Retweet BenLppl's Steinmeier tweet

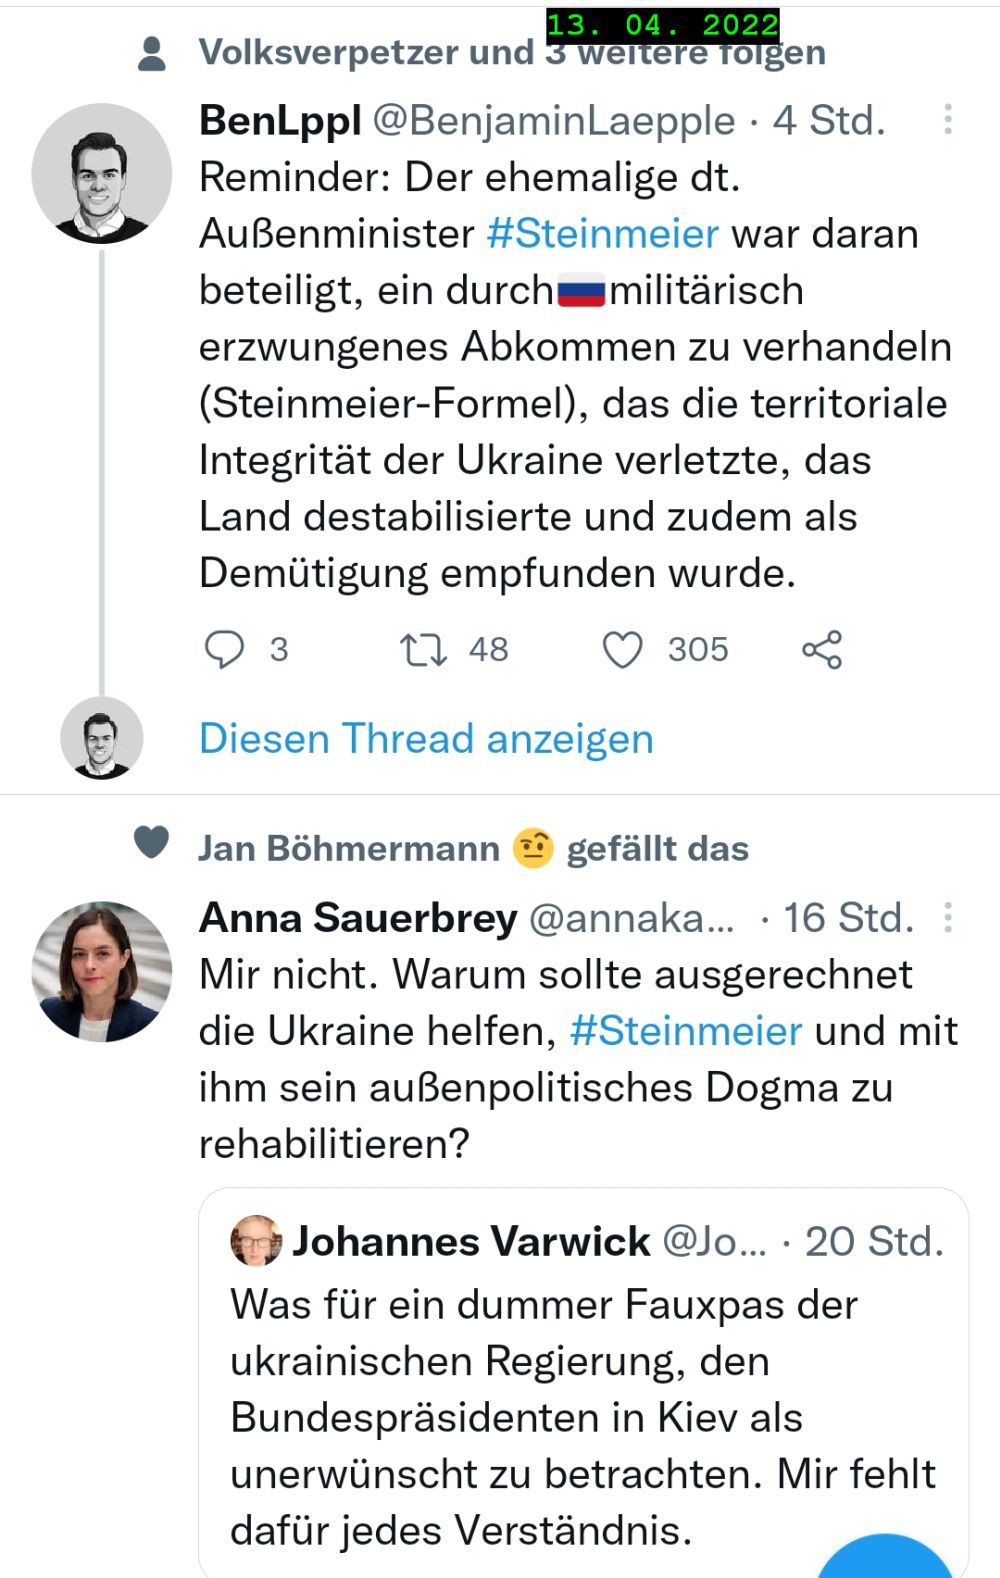[x=423, y=649]
